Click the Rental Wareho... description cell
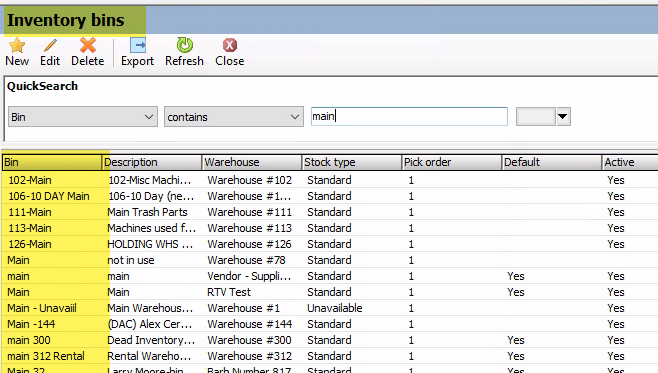Screen dimensions: 658x373 pos(149,356)
